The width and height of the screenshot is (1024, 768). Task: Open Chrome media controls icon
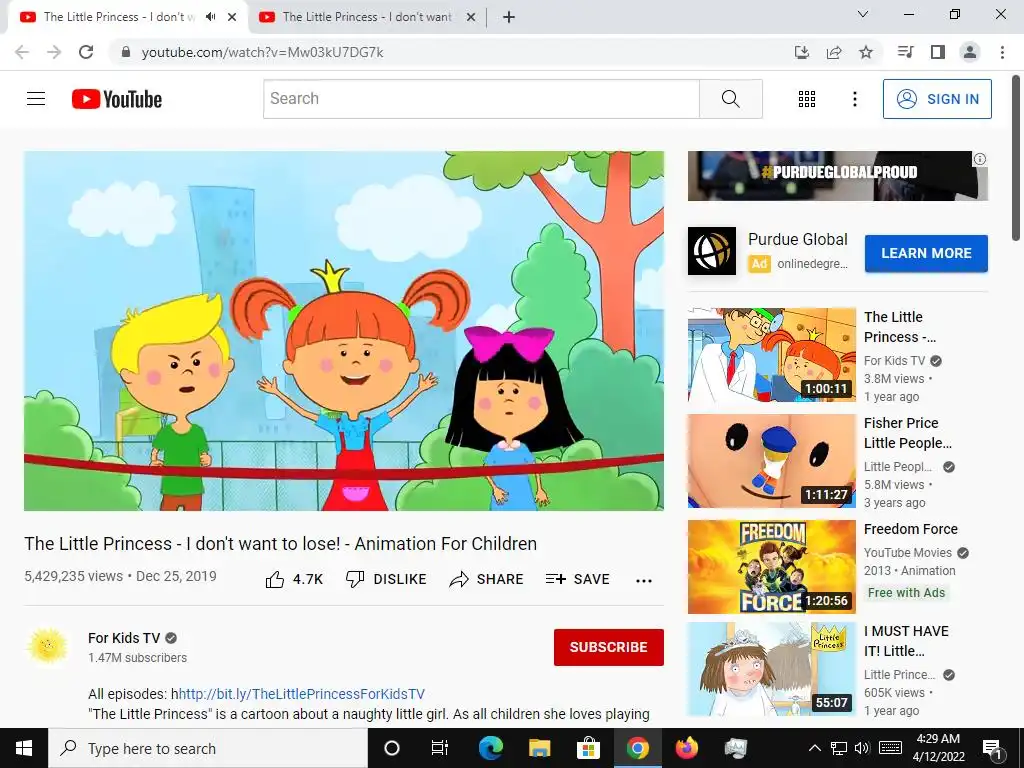tap(905, 52)
